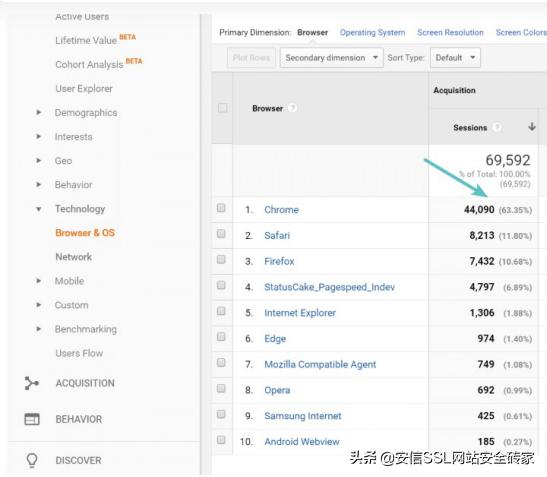Open the Network report
The height and width of the screenshot is (477, 547).
coord(74,257)
